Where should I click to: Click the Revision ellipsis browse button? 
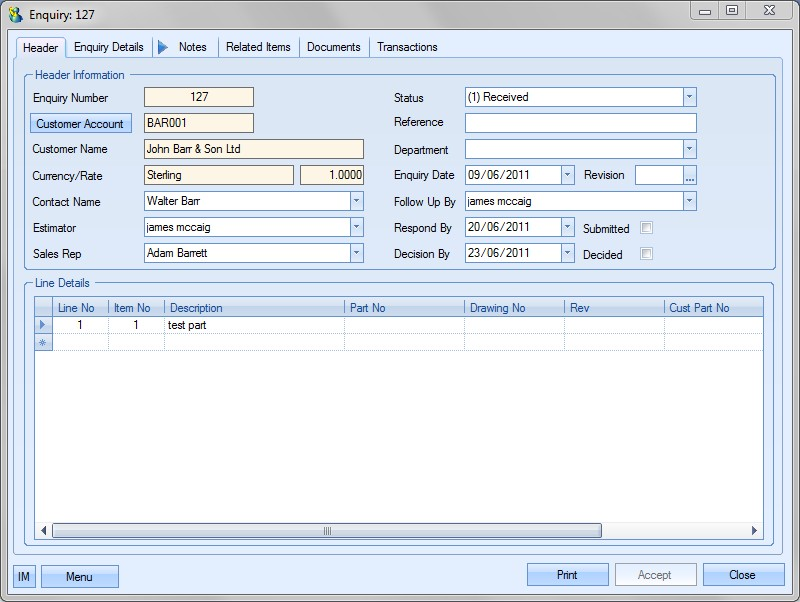click(690, 175)
